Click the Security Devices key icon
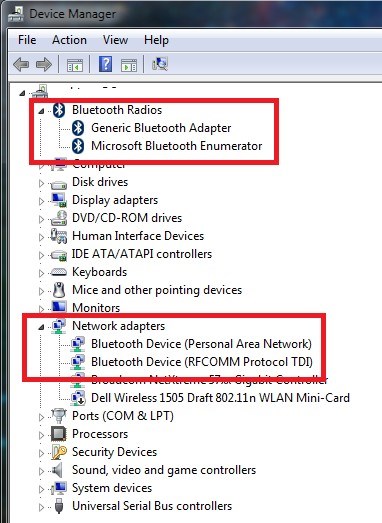This screenshot has width=382, height=523. pos(59,452)
